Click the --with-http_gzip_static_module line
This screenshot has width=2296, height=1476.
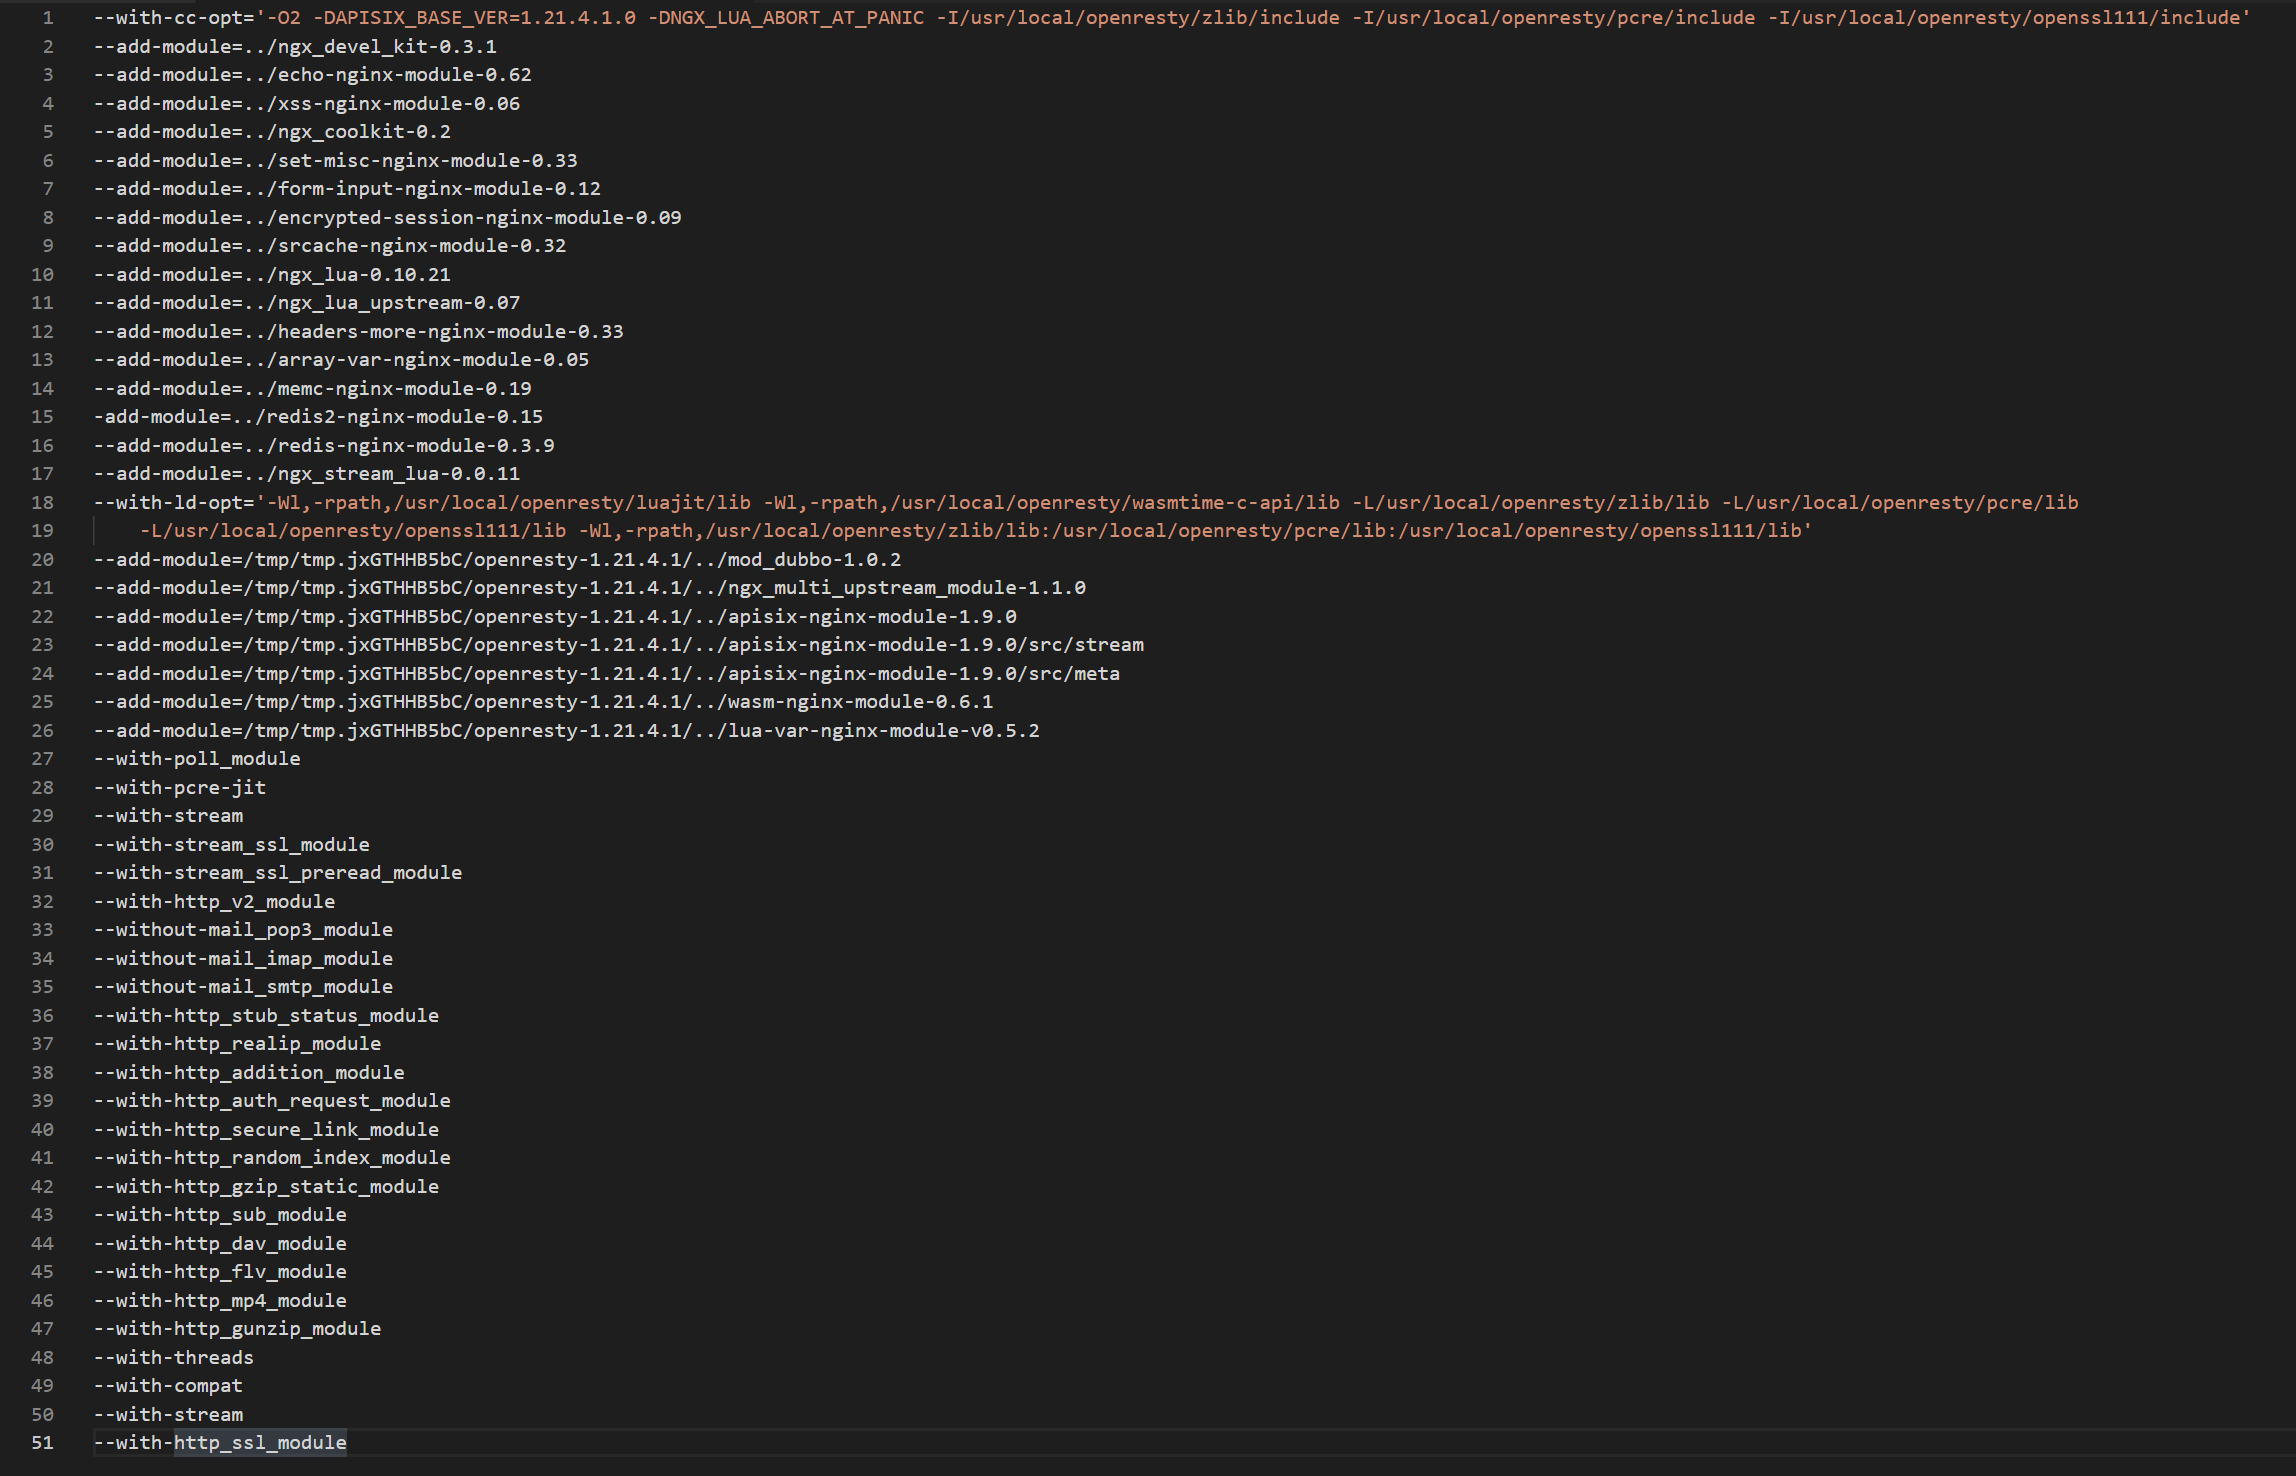[266, 1187]
